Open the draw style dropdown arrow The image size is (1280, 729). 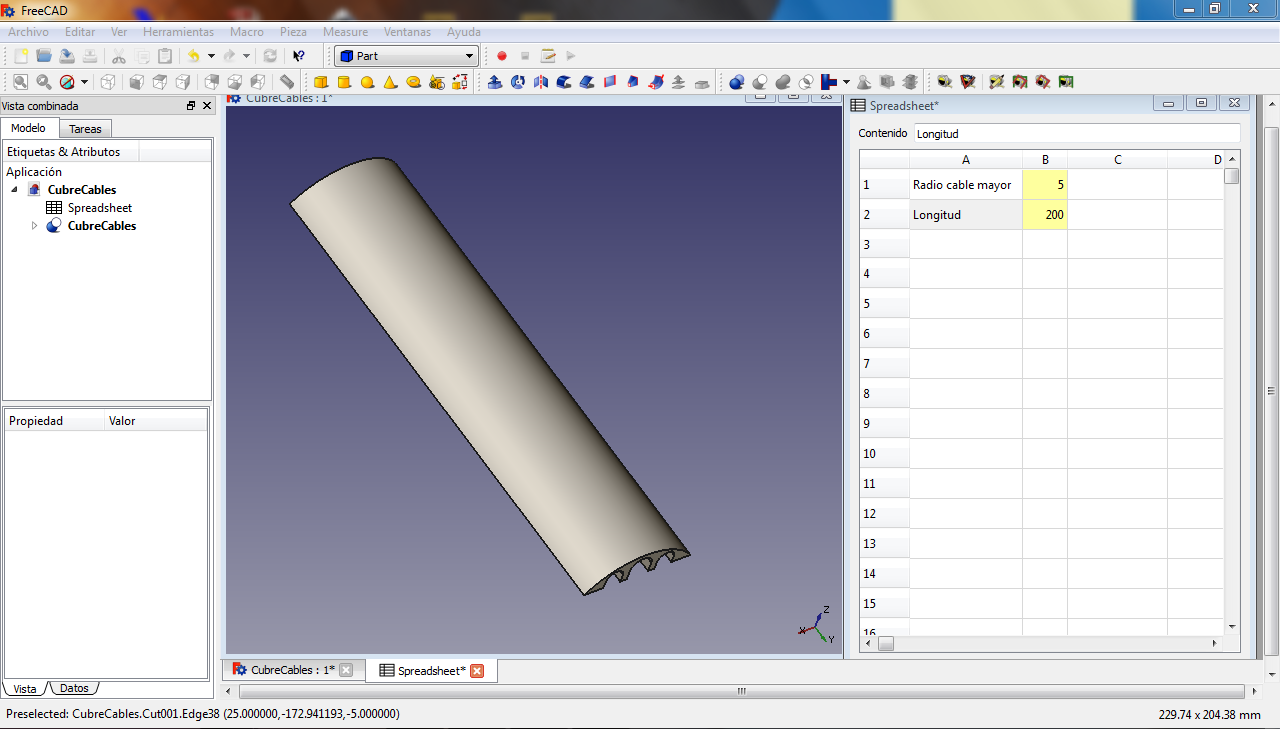click(x=84, y=82)
